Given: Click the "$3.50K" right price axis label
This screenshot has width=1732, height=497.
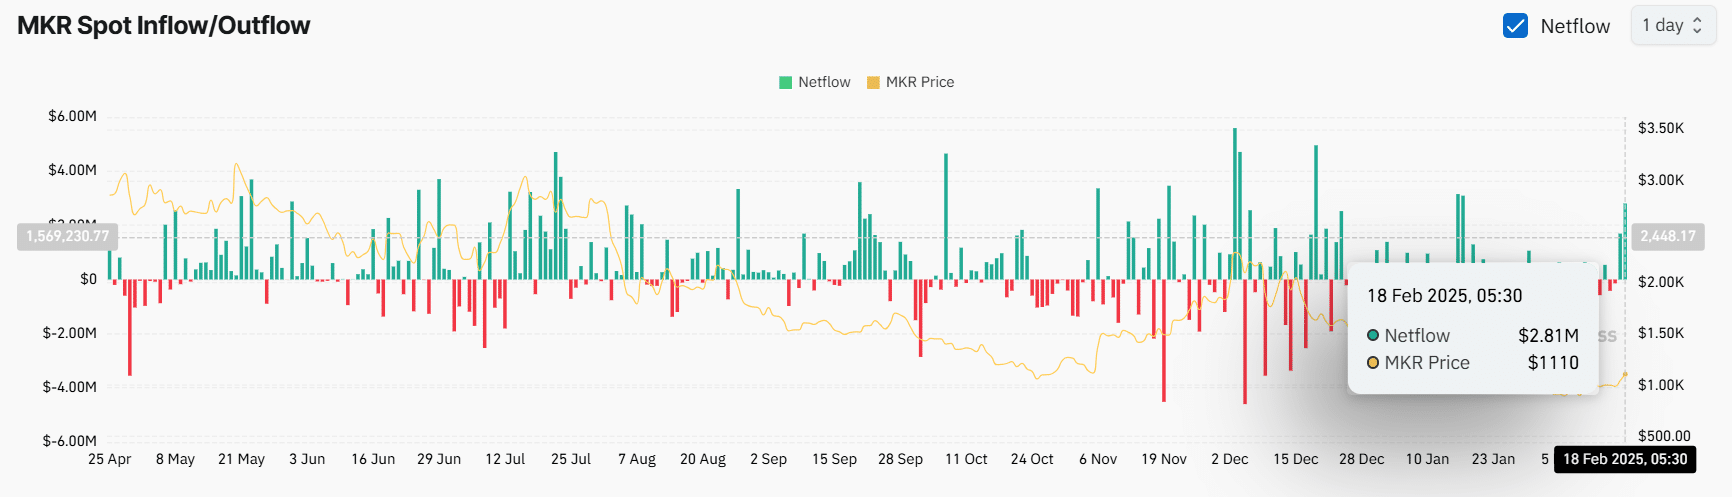Looking at the screenshot, I should (x=1660, y=128).
